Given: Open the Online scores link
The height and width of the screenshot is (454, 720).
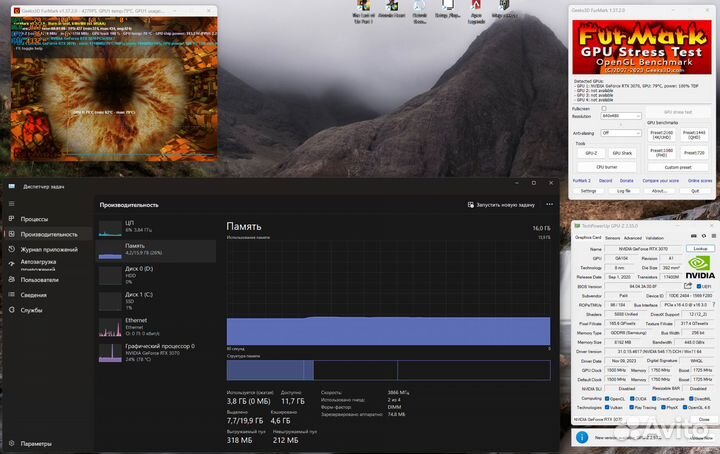Looking at the screenshot, I should pyautogui.click(x=700, y=180).
